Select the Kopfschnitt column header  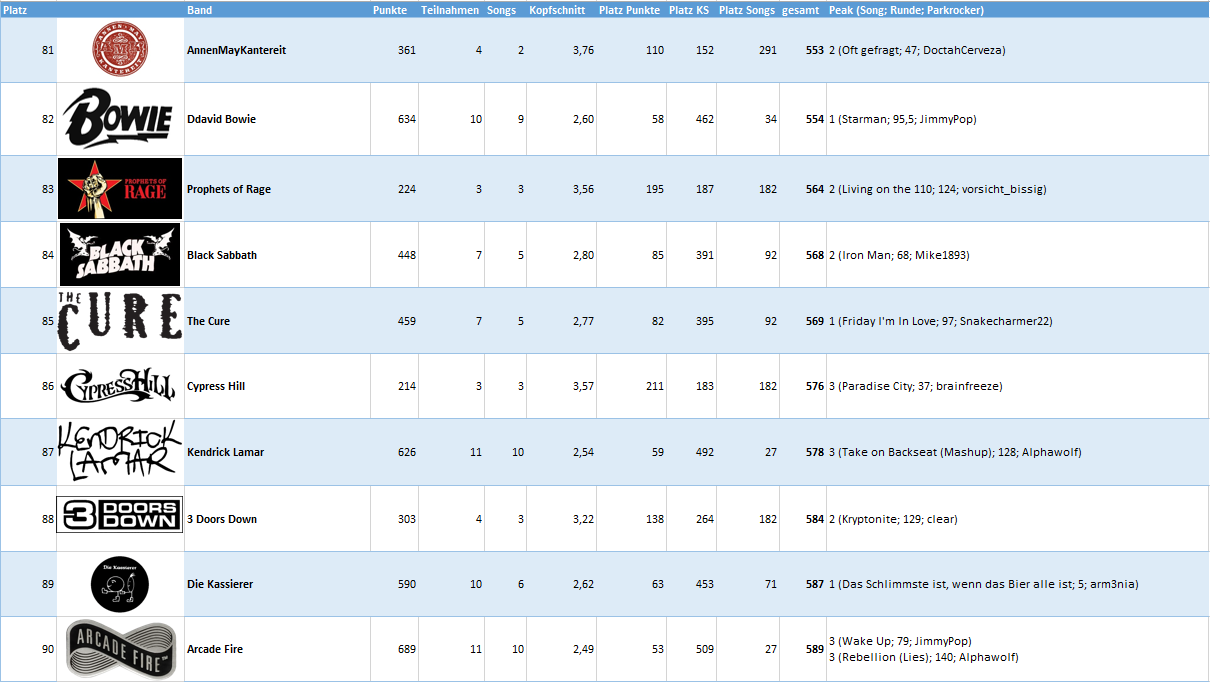(557, 10)
